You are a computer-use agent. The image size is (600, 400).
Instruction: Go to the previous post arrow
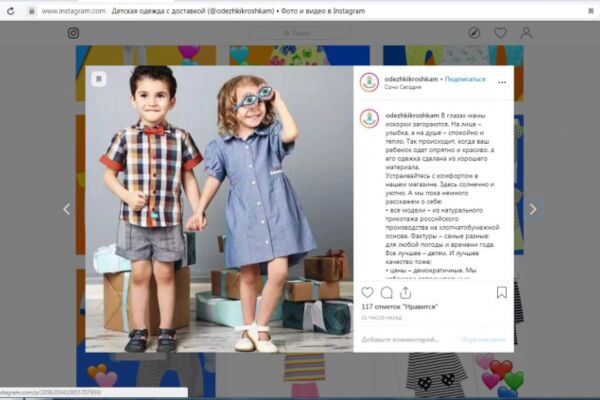click(x=67, y=209)
